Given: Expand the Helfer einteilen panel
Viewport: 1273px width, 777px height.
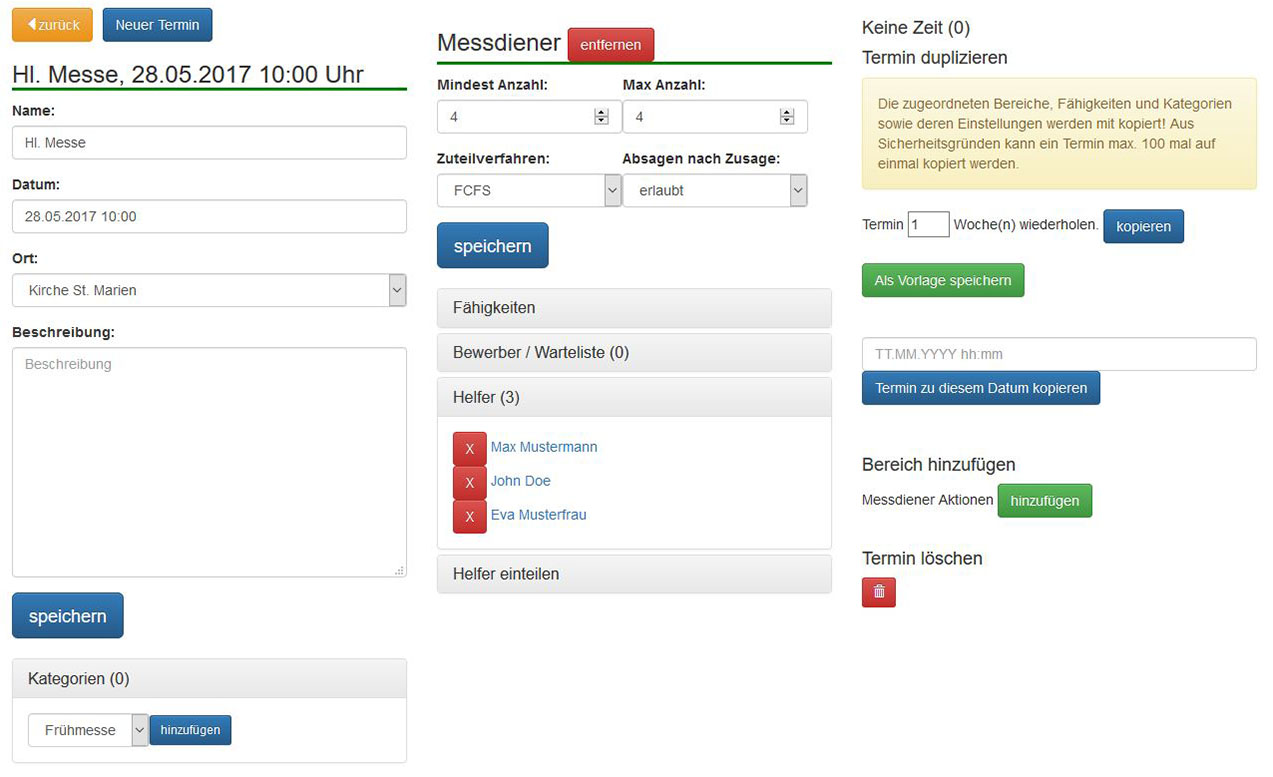Looking at the screenshot, I should [x=634, y=574].
